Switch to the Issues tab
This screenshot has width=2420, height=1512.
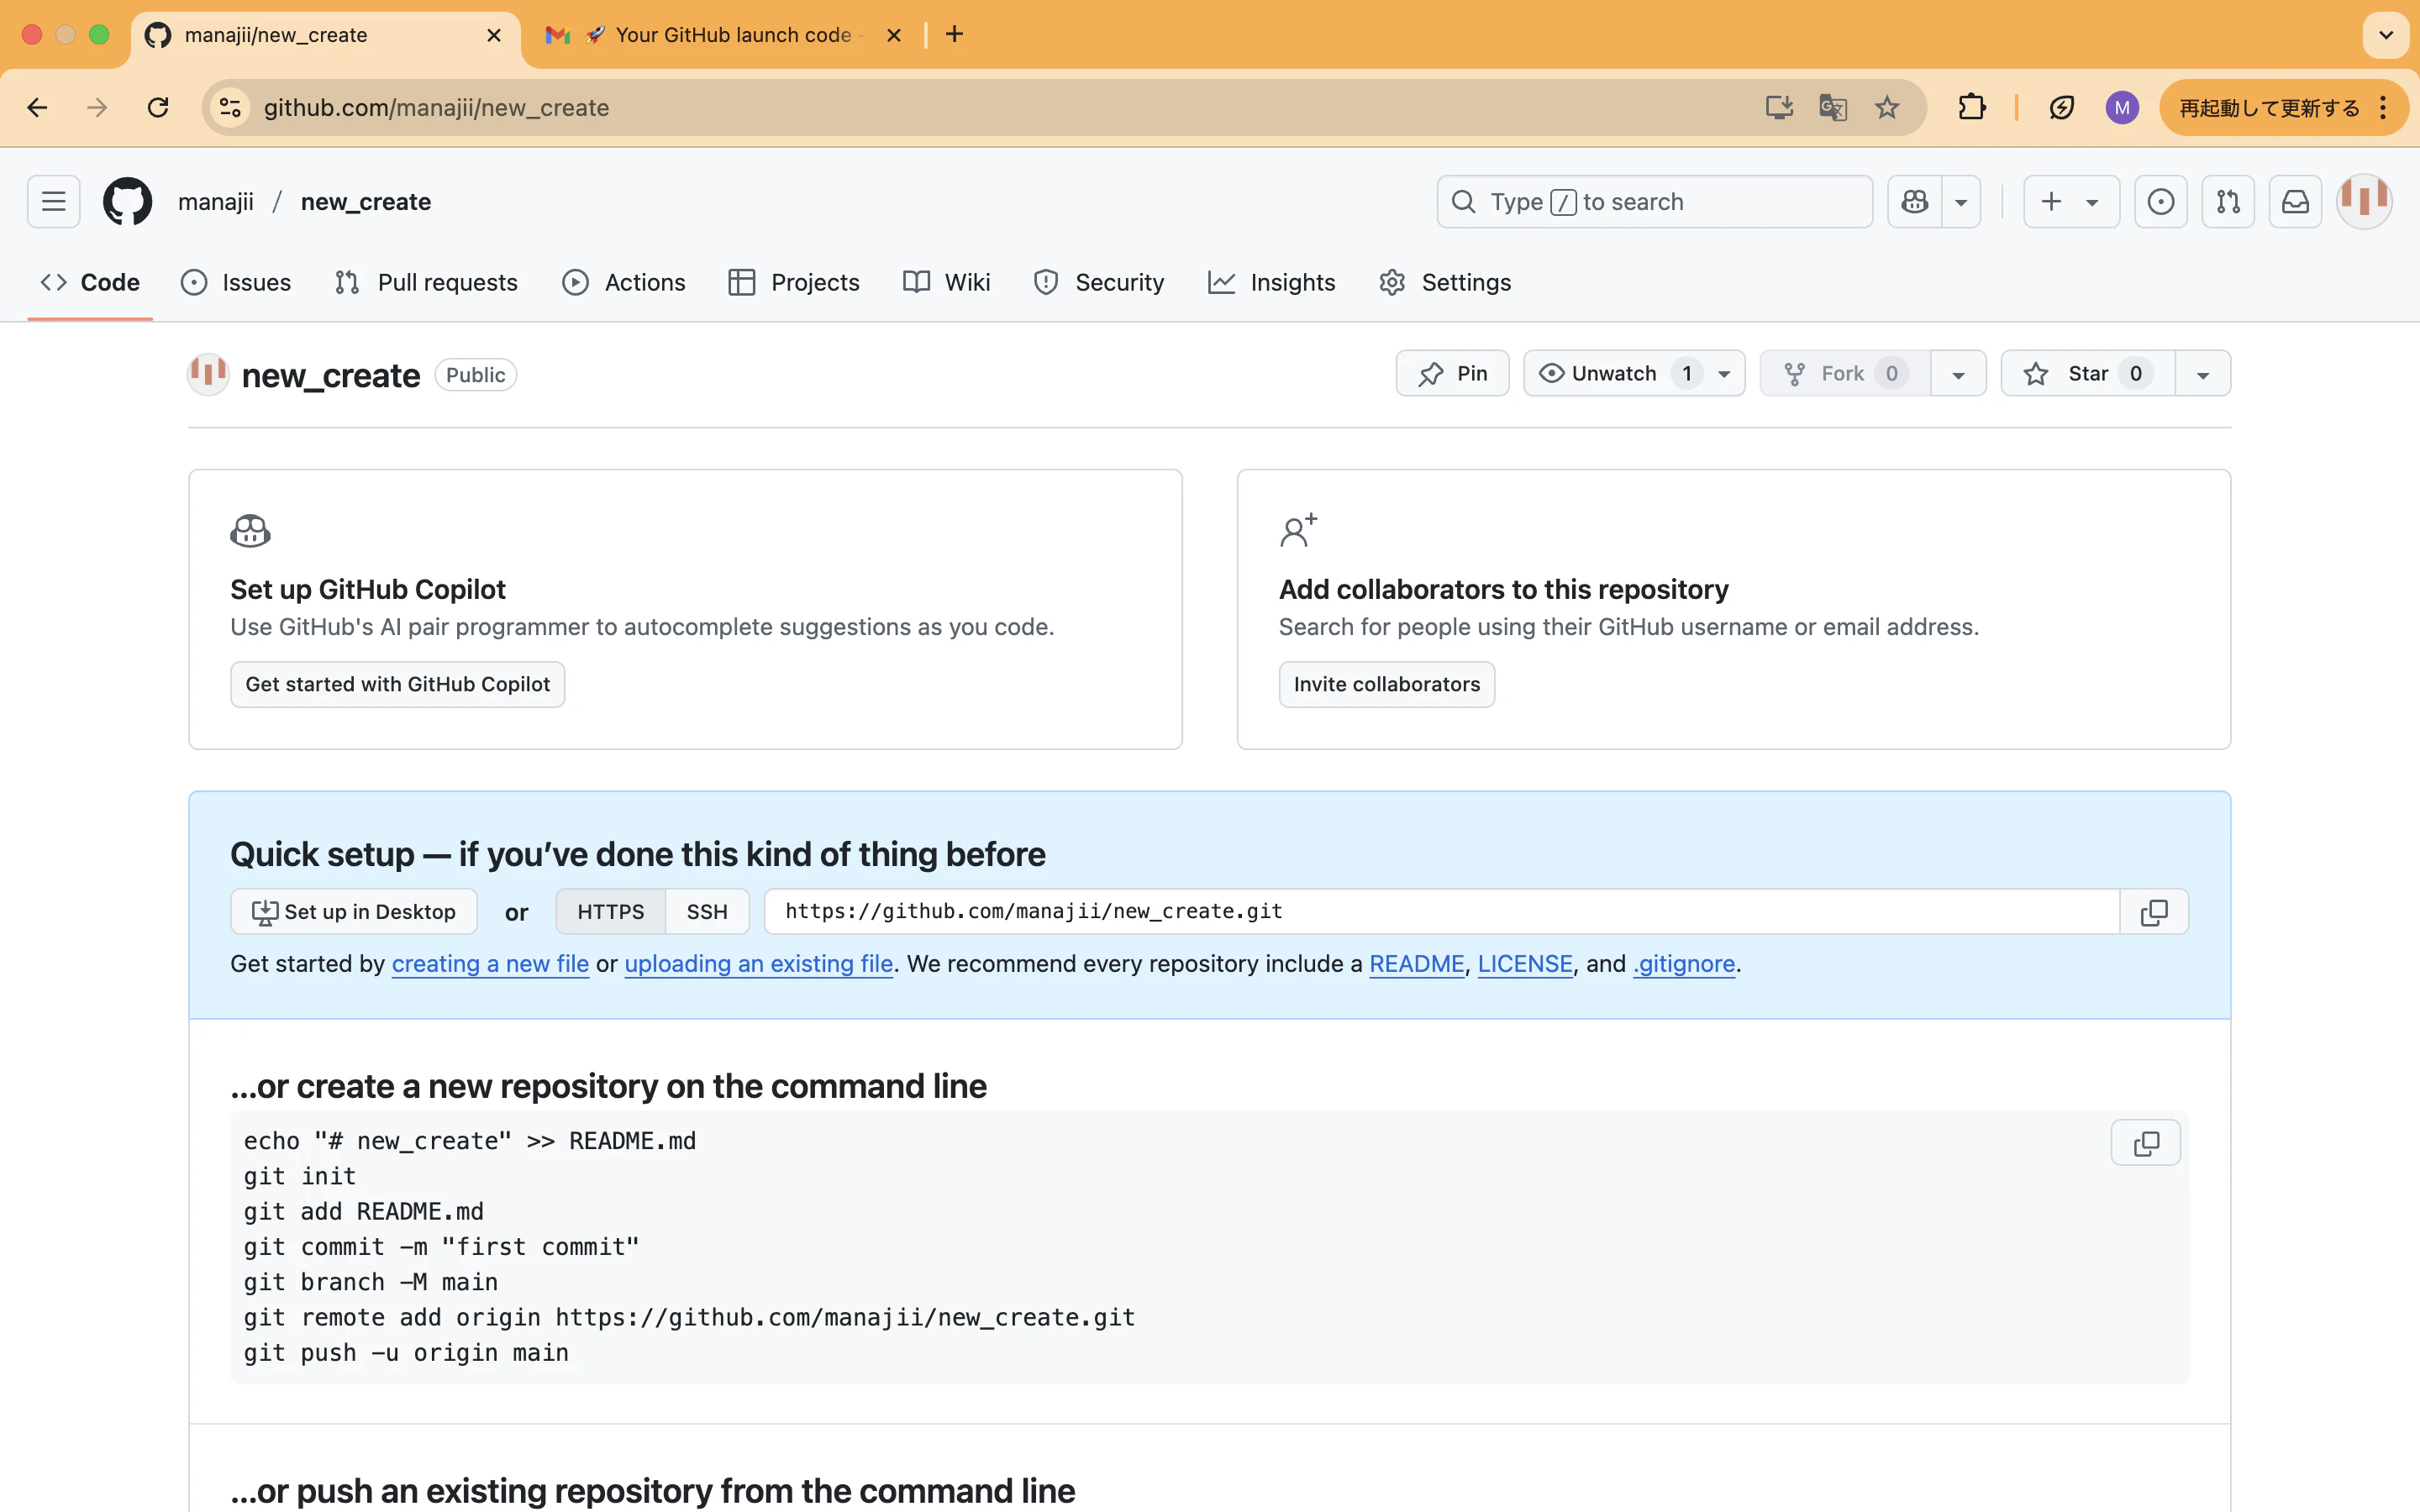236,283
